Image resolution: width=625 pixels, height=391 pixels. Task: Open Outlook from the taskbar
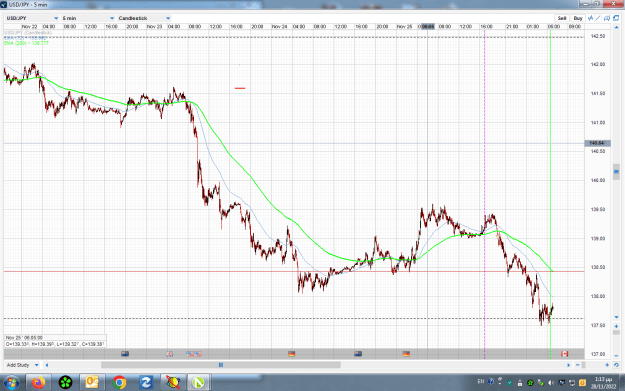[x=92, y=383]
